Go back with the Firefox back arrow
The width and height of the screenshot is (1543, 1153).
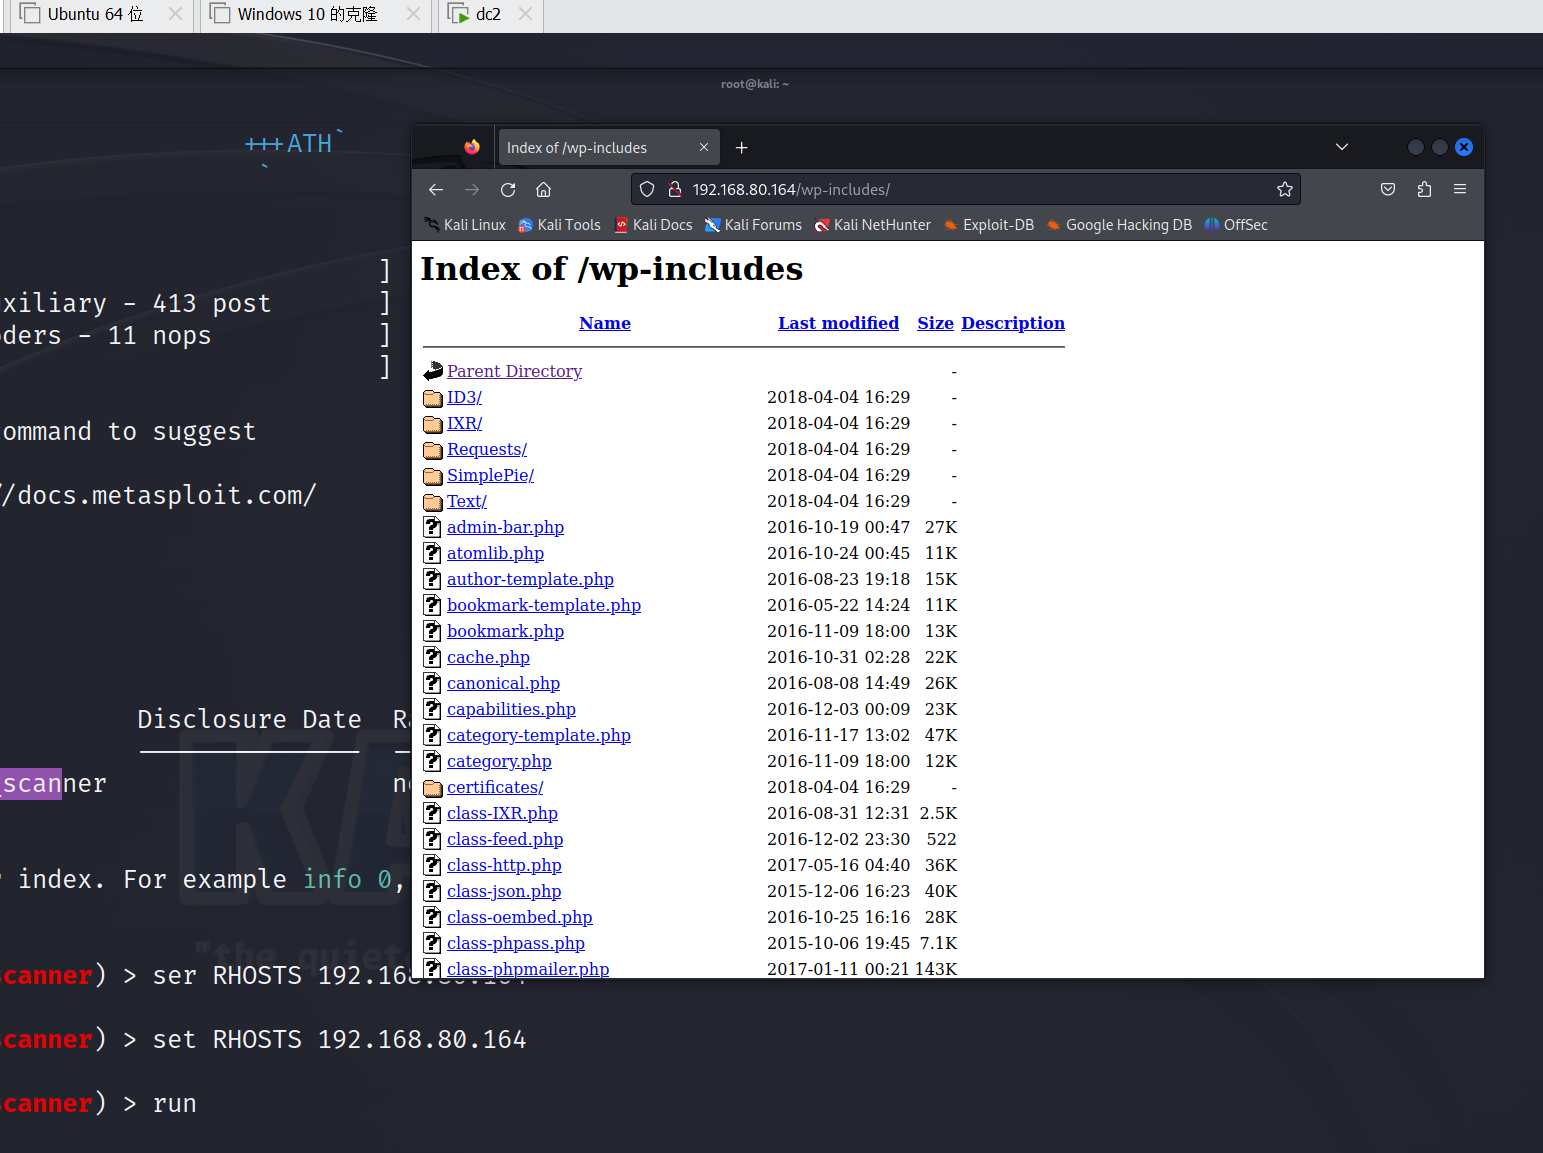pyautogui.click(x=436, y=190)
